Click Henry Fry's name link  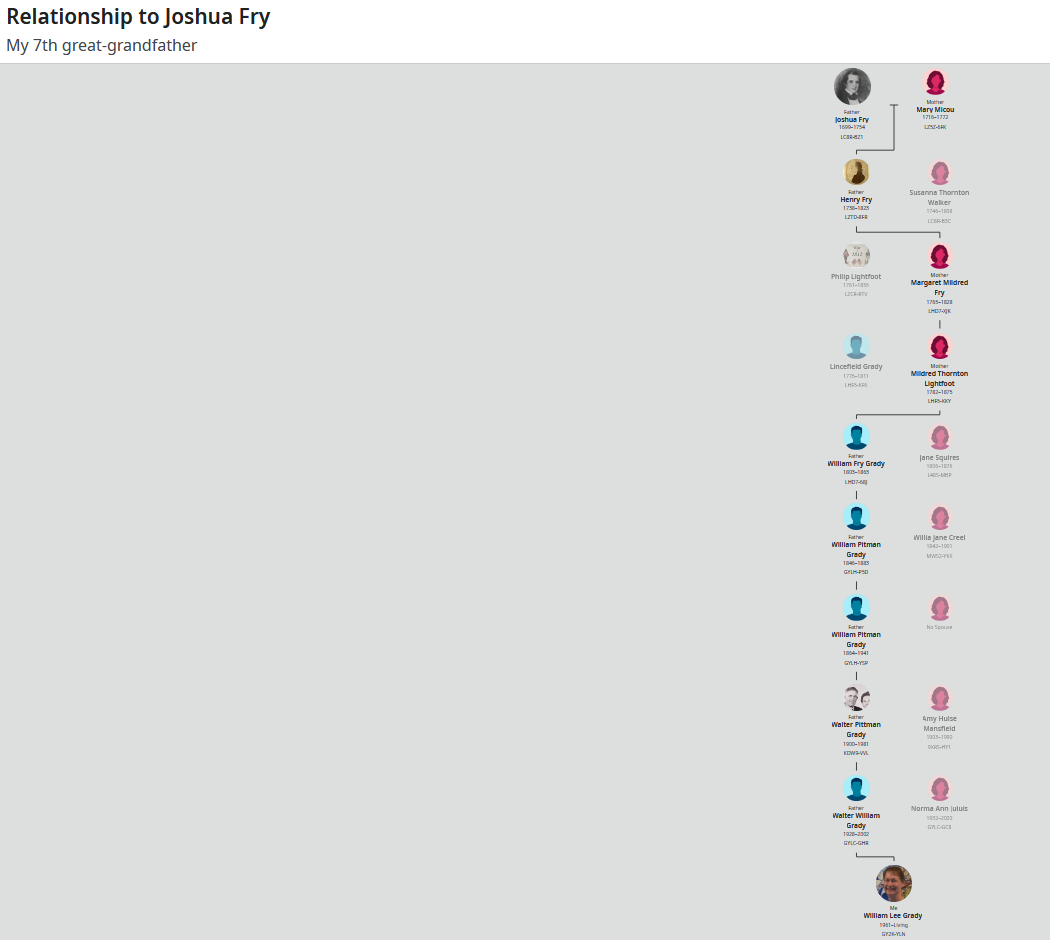tap(856, 200)
